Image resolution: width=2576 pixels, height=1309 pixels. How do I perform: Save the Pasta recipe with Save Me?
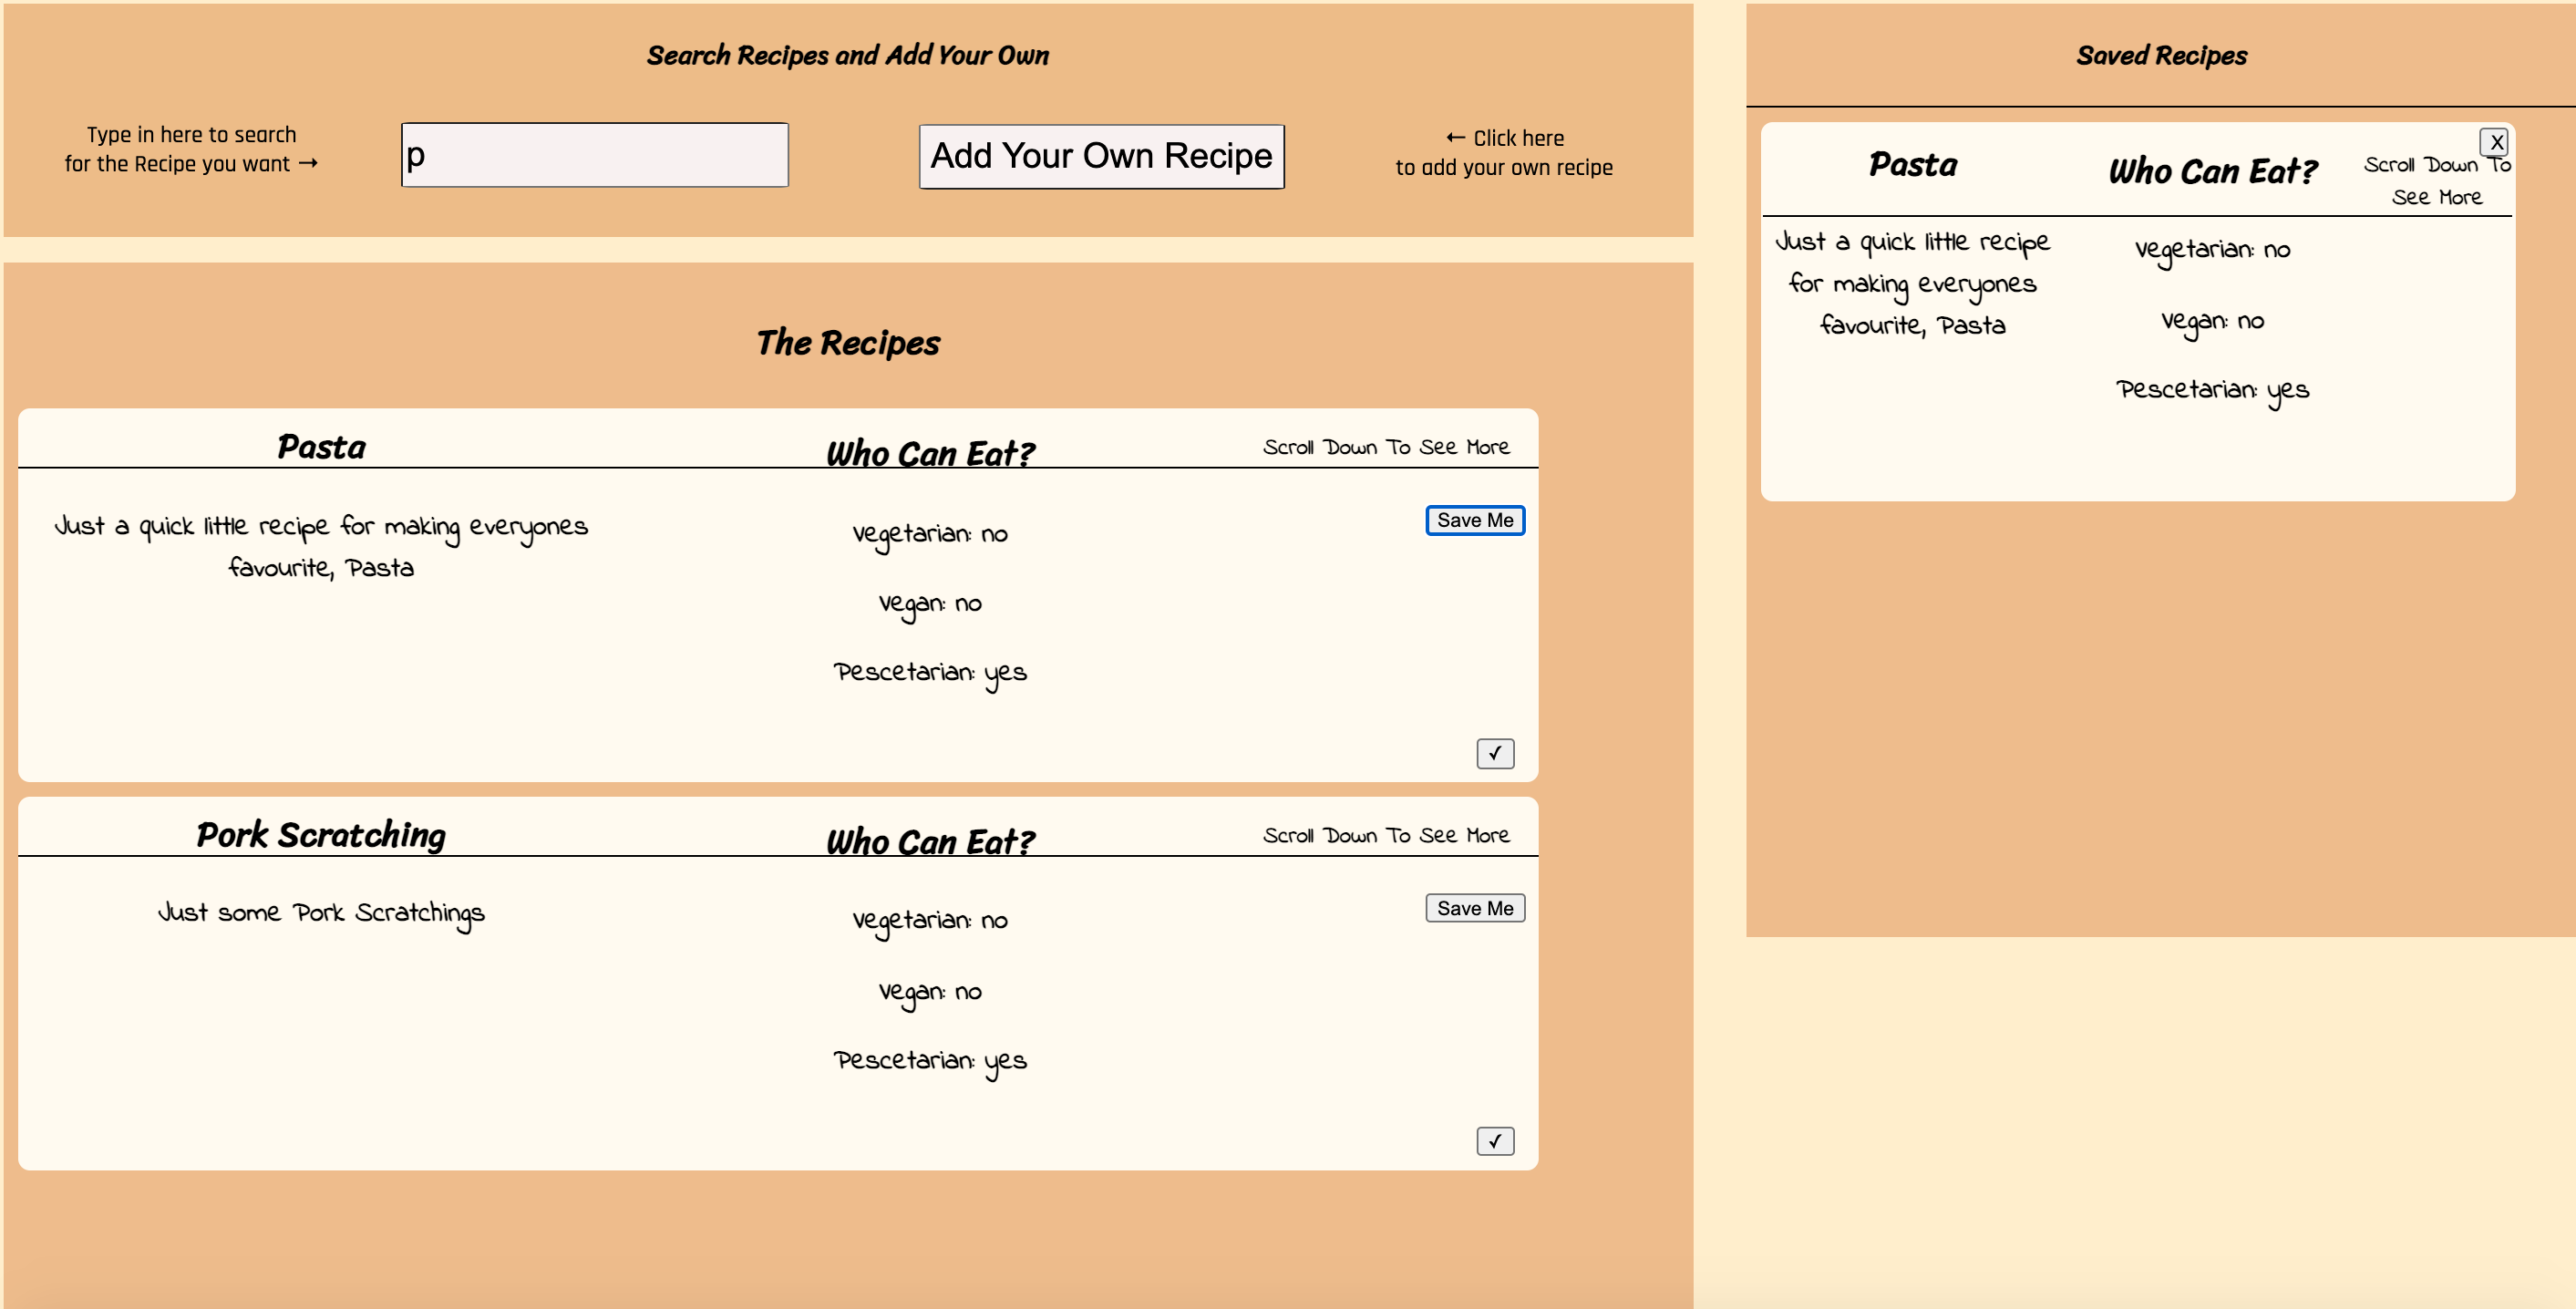click(1474, 520)
